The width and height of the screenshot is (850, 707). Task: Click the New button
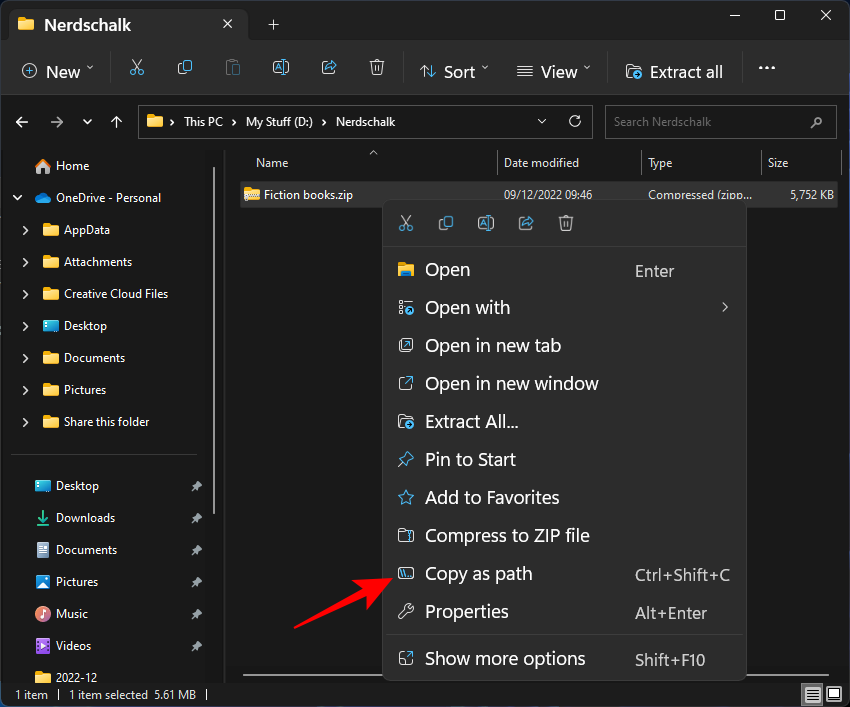56,71
